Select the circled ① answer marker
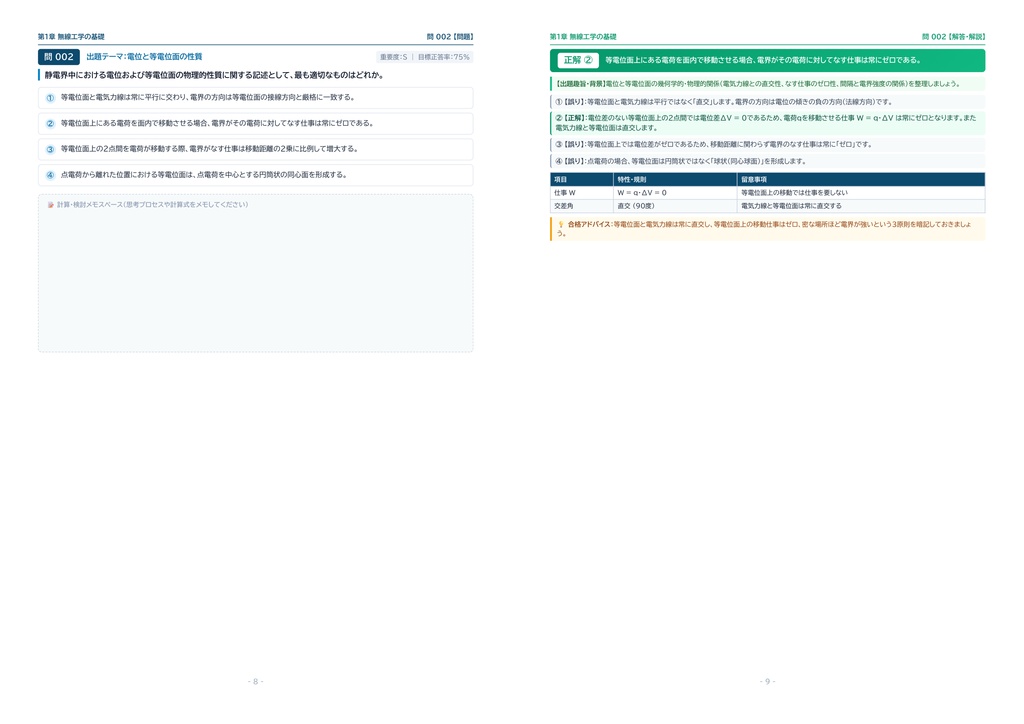Viewport: 1024px width, 724px height. [x=50, y=98]
